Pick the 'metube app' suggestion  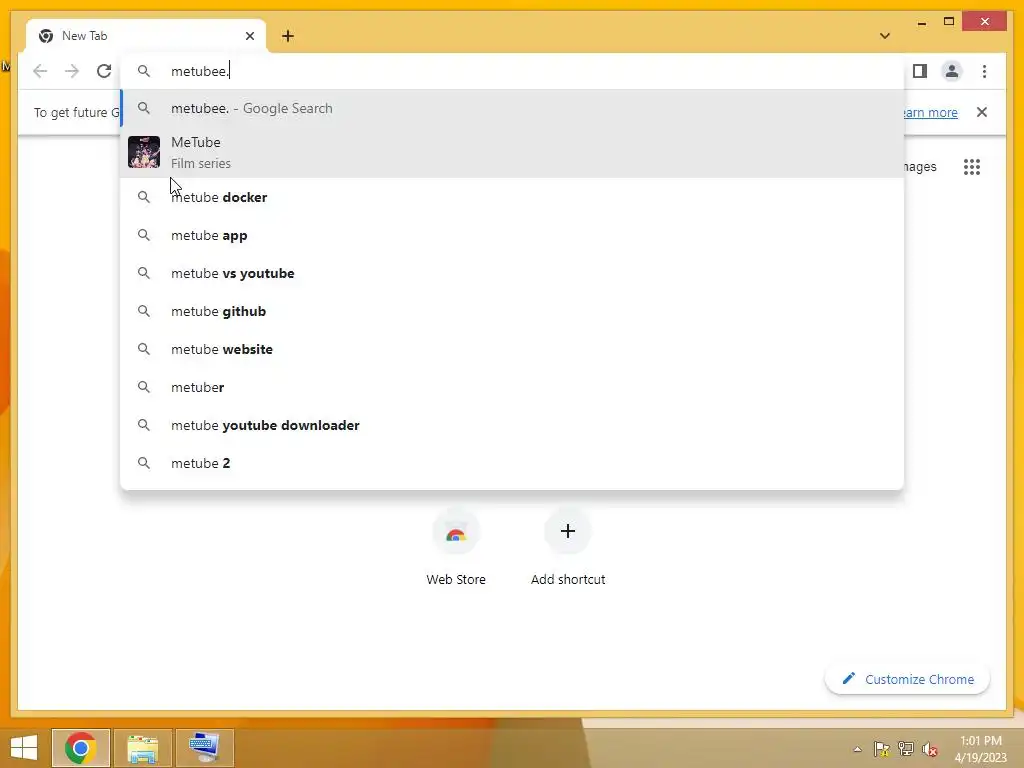[x=512, y=235]
